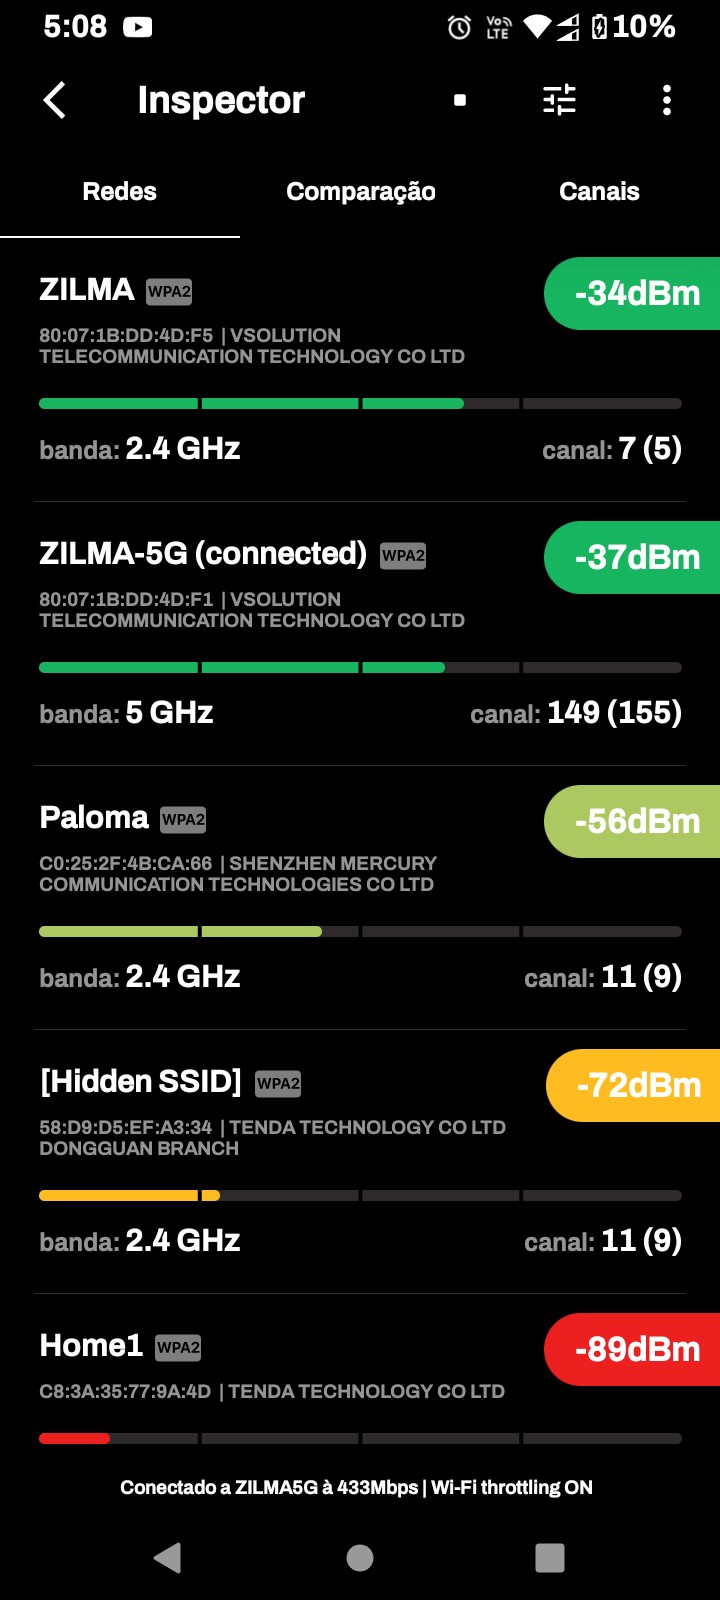Image resolution: width=720 pixels, height=1600 pixels.
Task: Tap the WPA2 badge next to Home1
Action: point(178,1348)
